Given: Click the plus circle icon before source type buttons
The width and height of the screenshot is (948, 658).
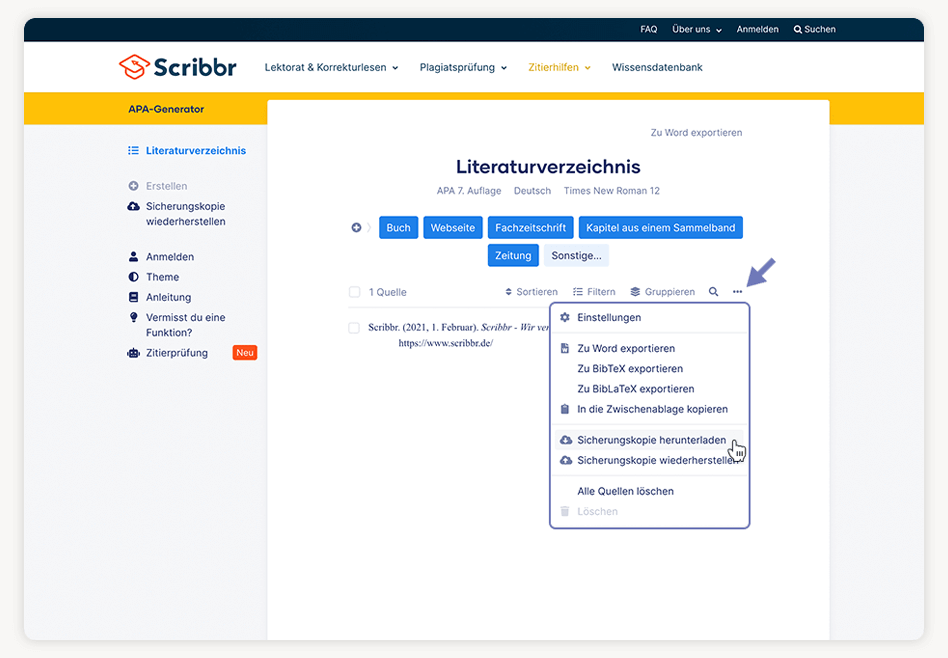Looking at the screenshot, I should [356, 227].
